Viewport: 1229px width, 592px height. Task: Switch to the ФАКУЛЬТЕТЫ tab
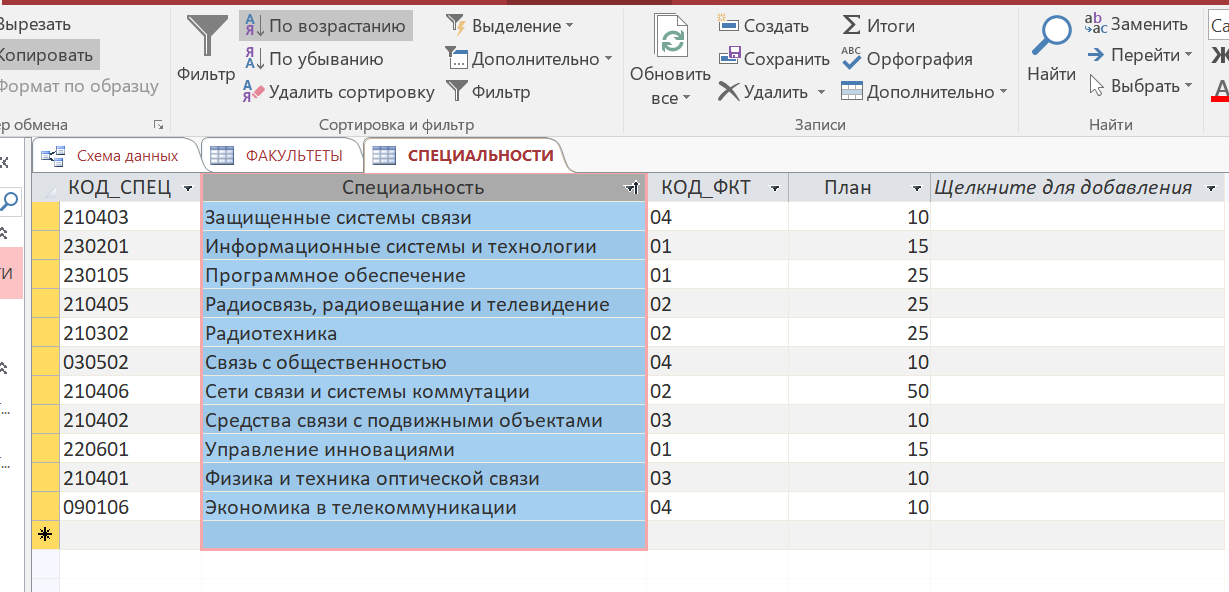[x=280, y=155]
